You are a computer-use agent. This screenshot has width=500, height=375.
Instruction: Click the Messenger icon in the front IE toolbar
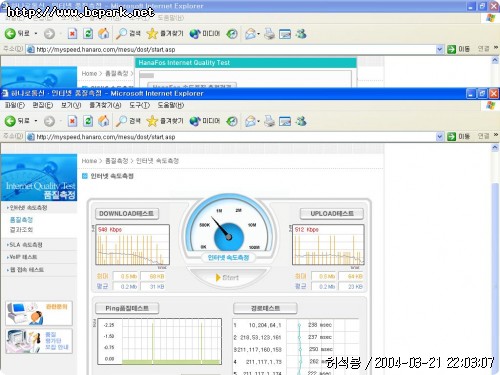pyautogui.click(x=301, y=121)
